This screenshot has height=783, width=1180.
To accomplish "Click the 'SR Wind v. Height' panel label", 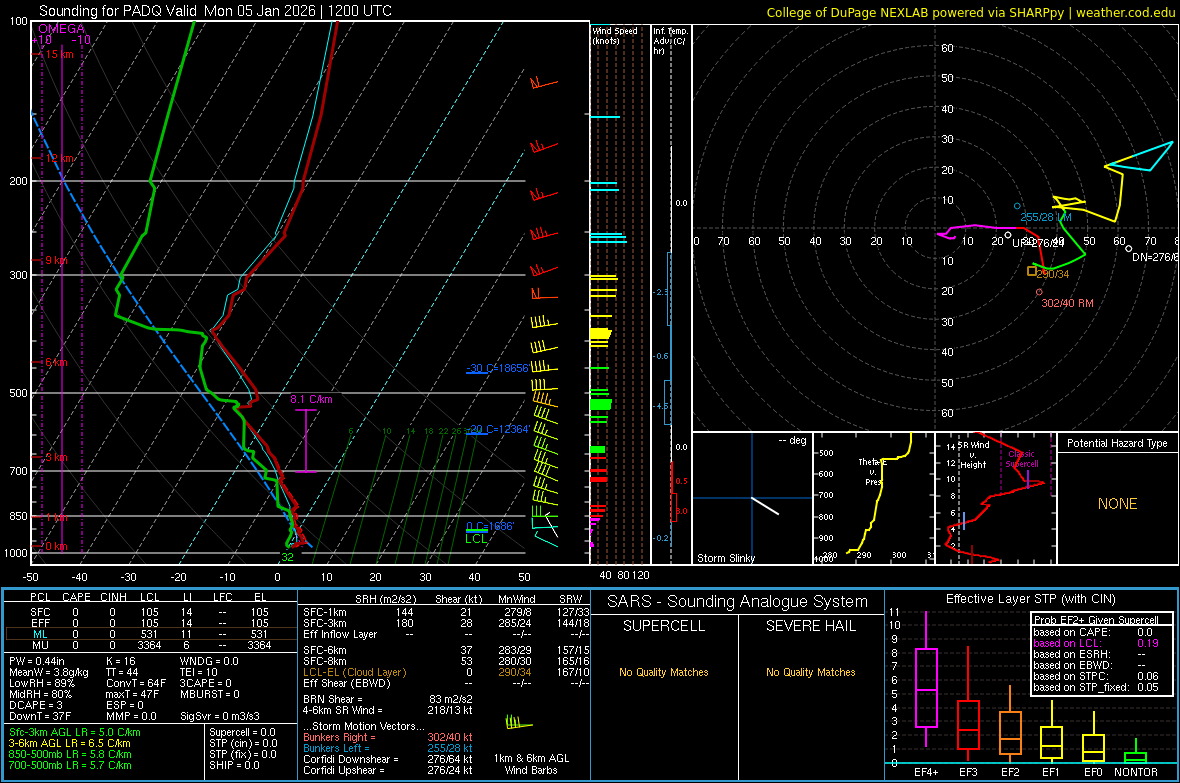I will (975, 455).
